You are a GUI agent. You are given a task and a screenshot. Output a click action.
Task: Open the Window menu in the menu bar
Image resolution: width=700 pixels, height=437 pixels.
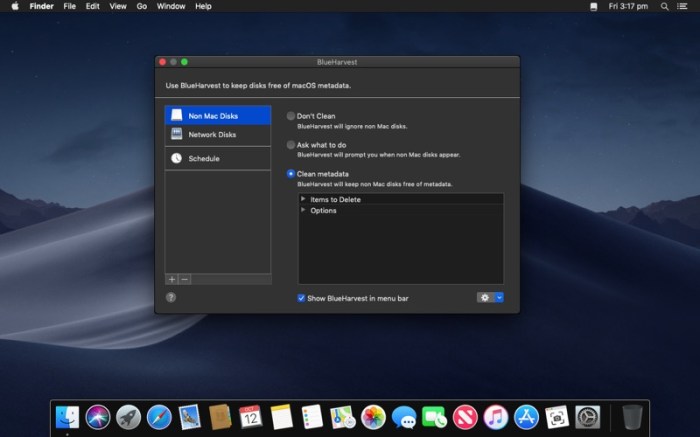point(171,6)
